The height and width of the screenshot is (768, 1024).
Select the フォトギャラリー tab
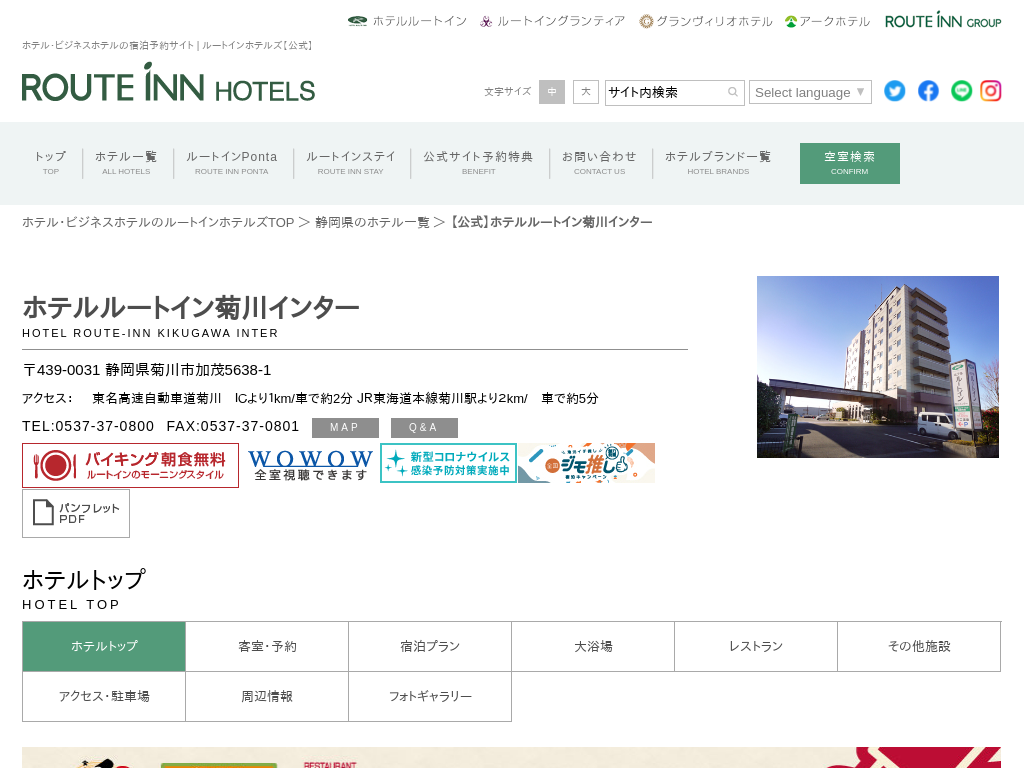point(430,697)
